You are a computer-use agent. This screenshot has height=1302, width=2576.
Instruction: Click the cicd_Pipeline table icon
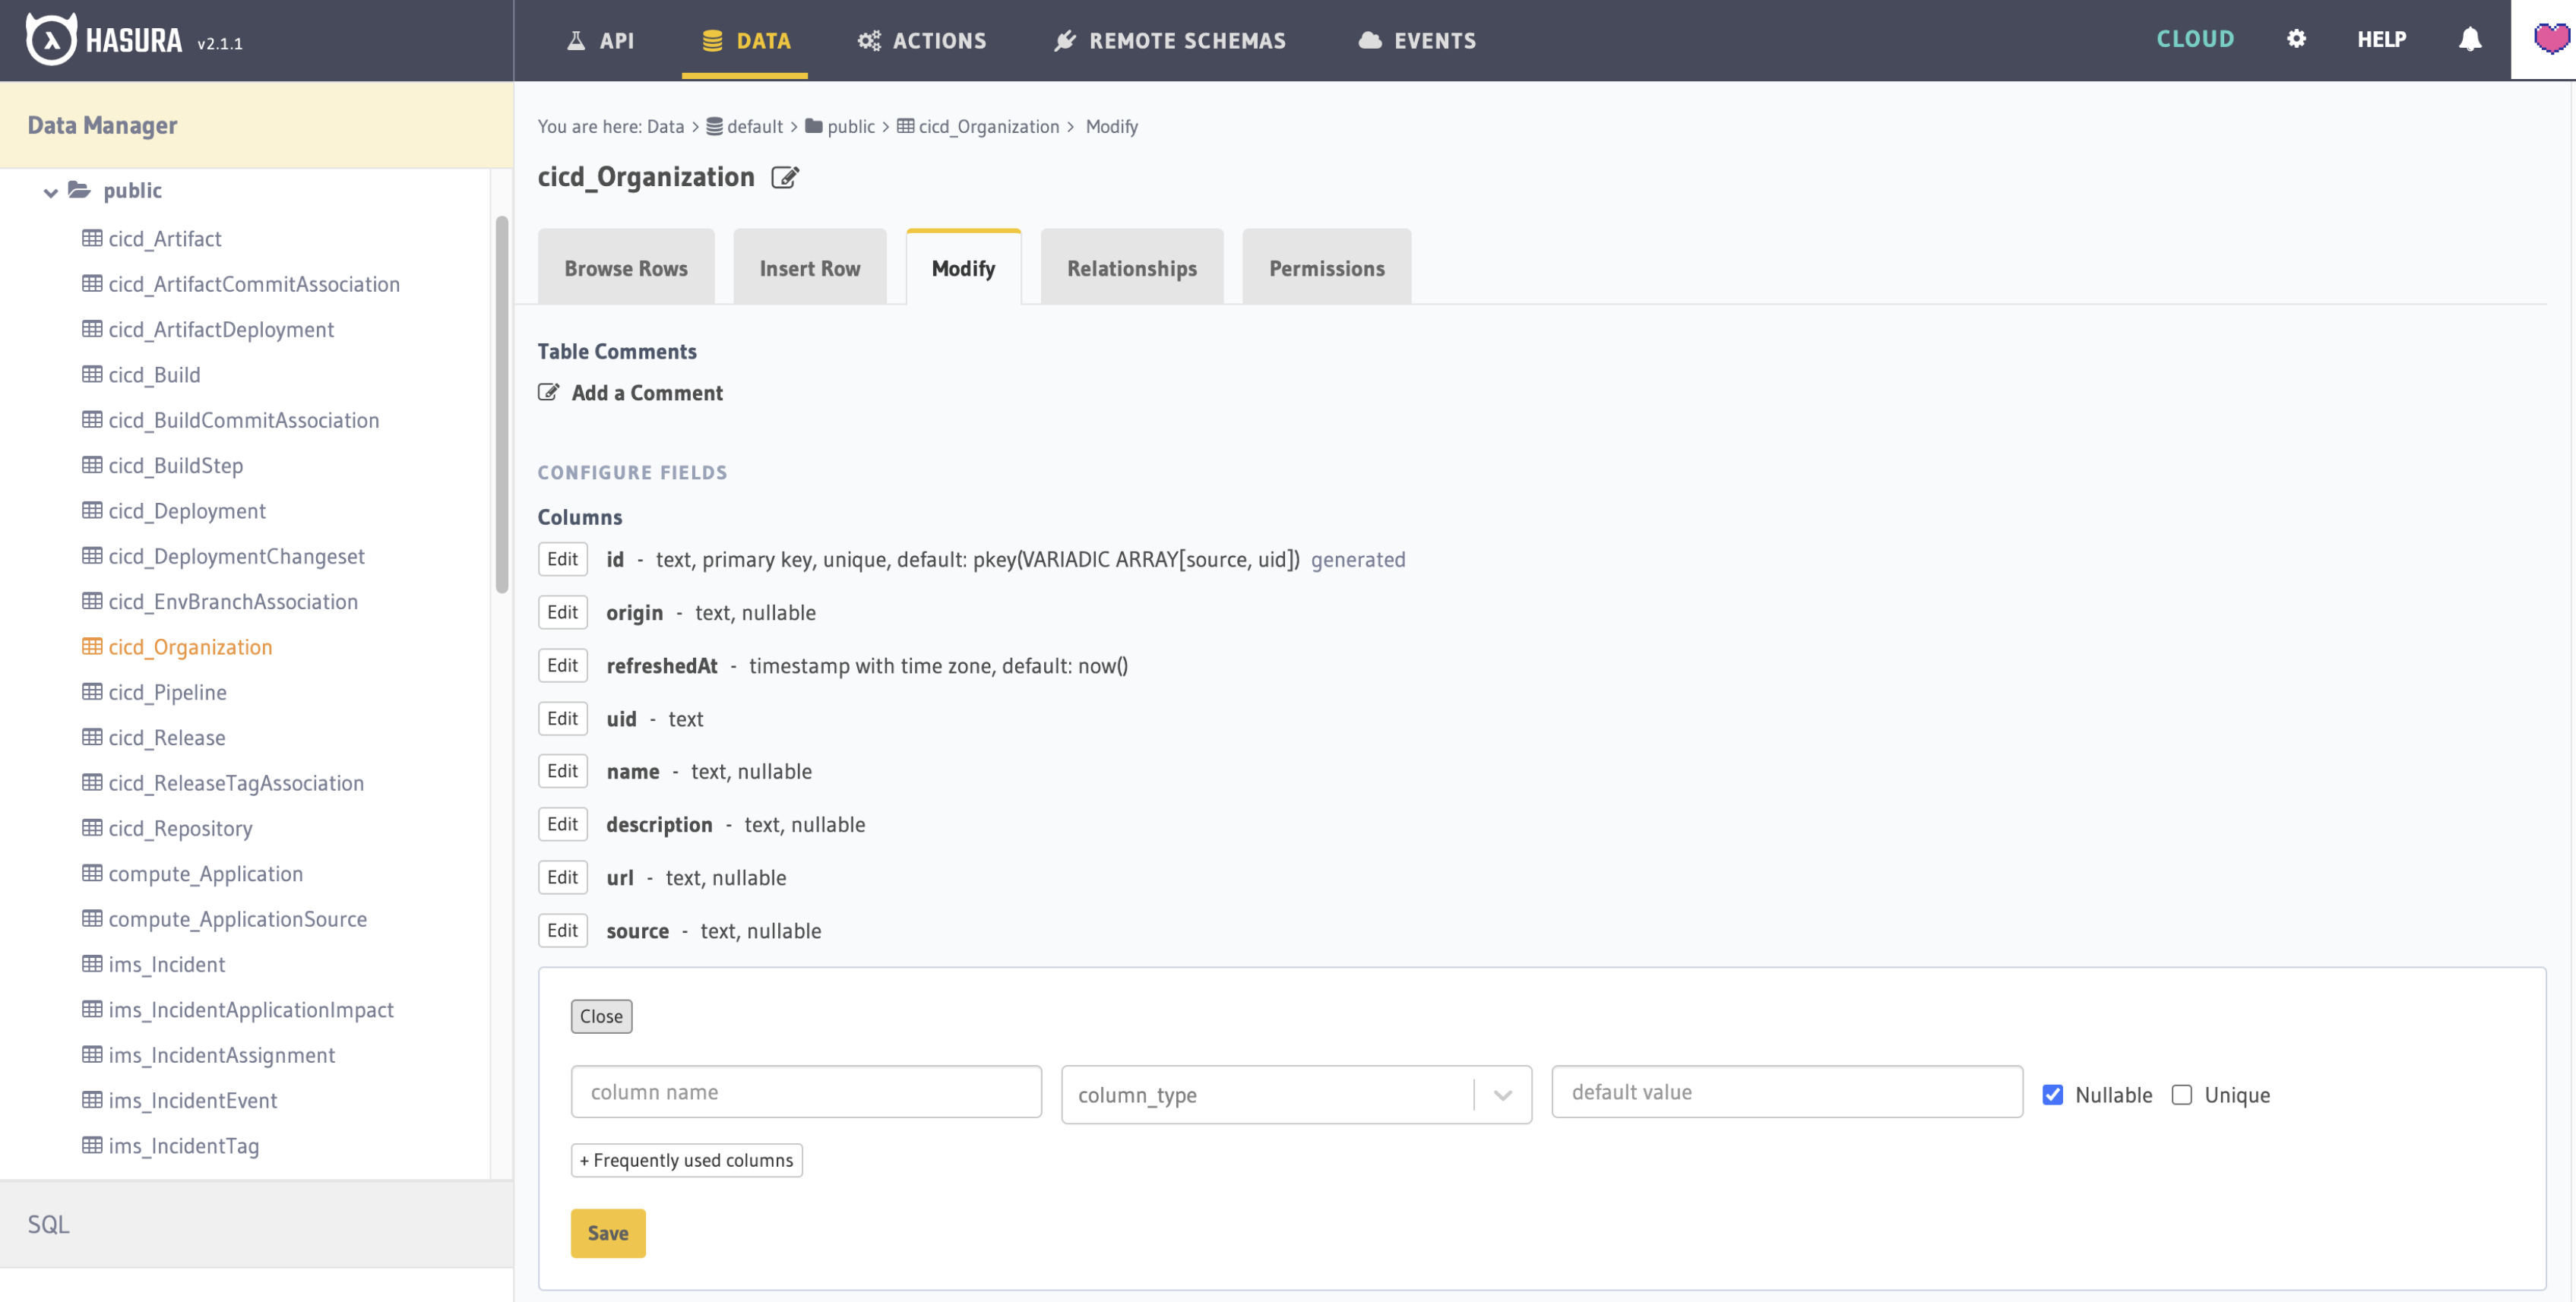92,691
